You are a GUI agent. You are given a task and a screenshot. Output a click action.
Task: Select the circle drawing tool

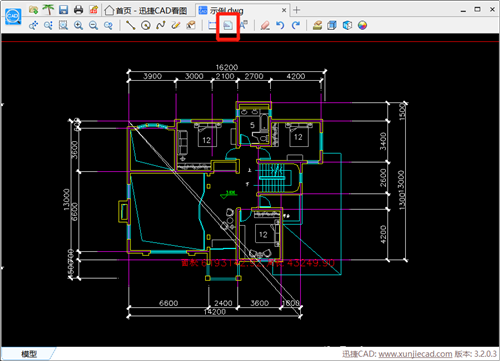pyautogui.click(x=146, y=25)
